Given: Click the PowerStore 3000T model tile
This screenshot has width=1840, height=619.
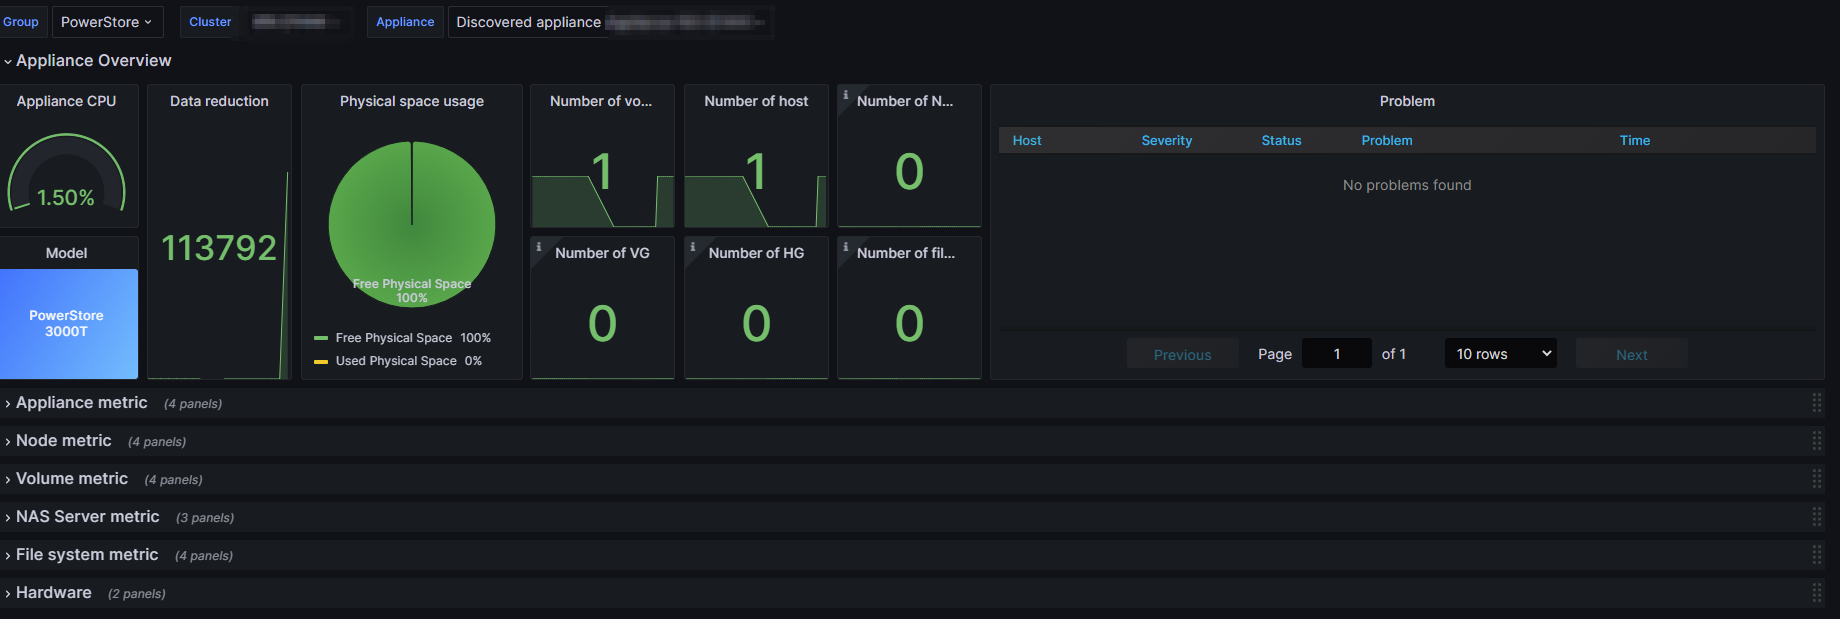Looking at the screenshot, I should coord(66,324).
